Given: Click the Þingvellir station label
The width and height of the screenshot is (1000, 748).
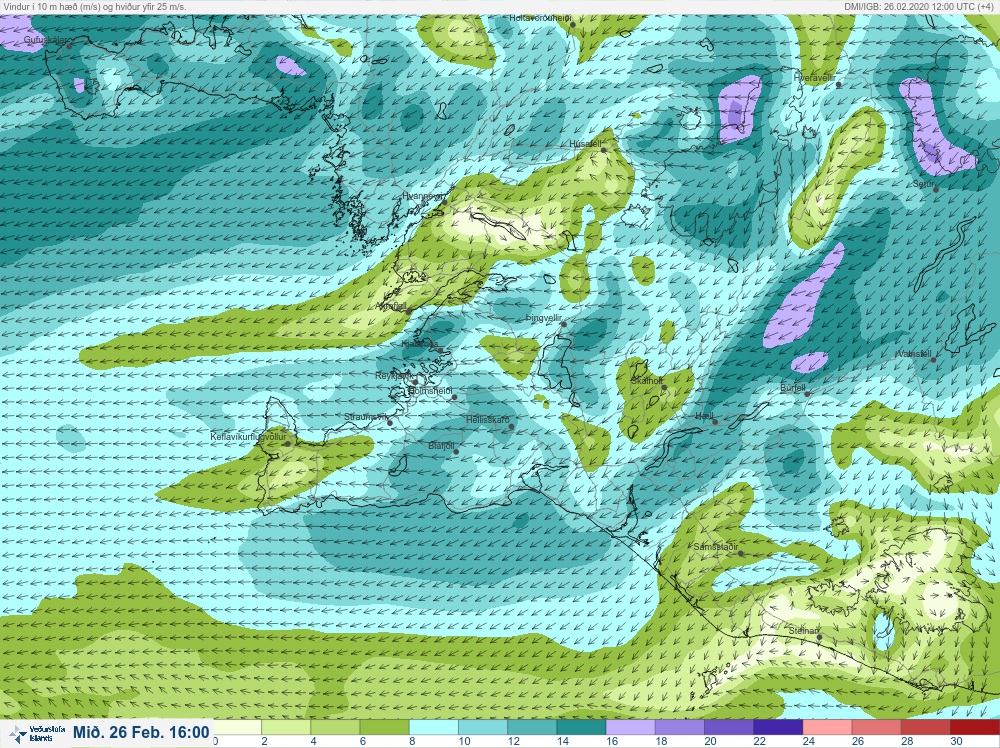Looking at the screenshot, I should pos(543,318).
